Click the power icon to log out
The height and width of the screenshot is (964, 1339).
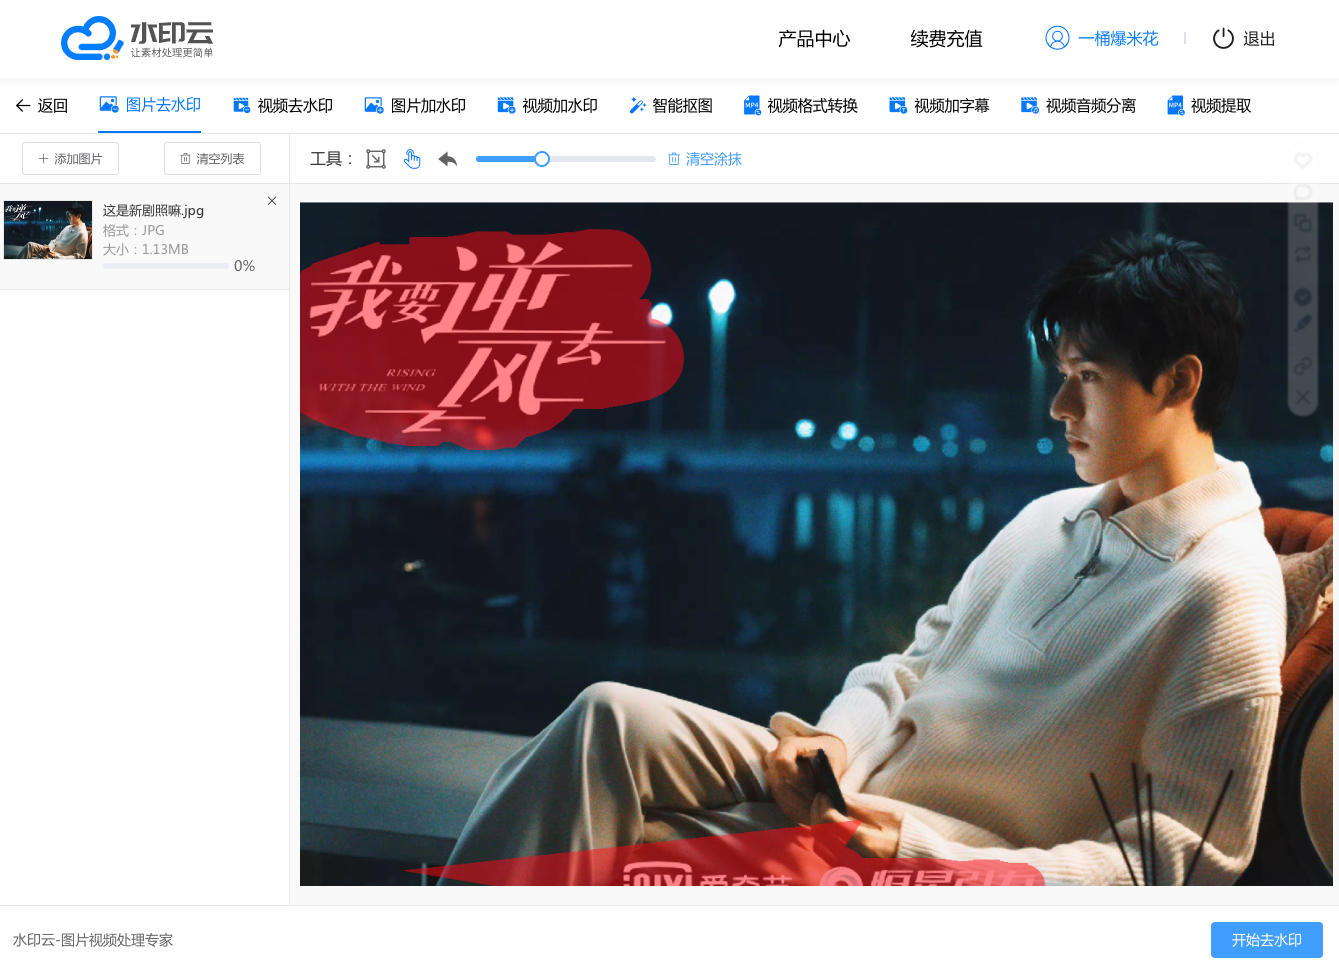point(1223,39)
